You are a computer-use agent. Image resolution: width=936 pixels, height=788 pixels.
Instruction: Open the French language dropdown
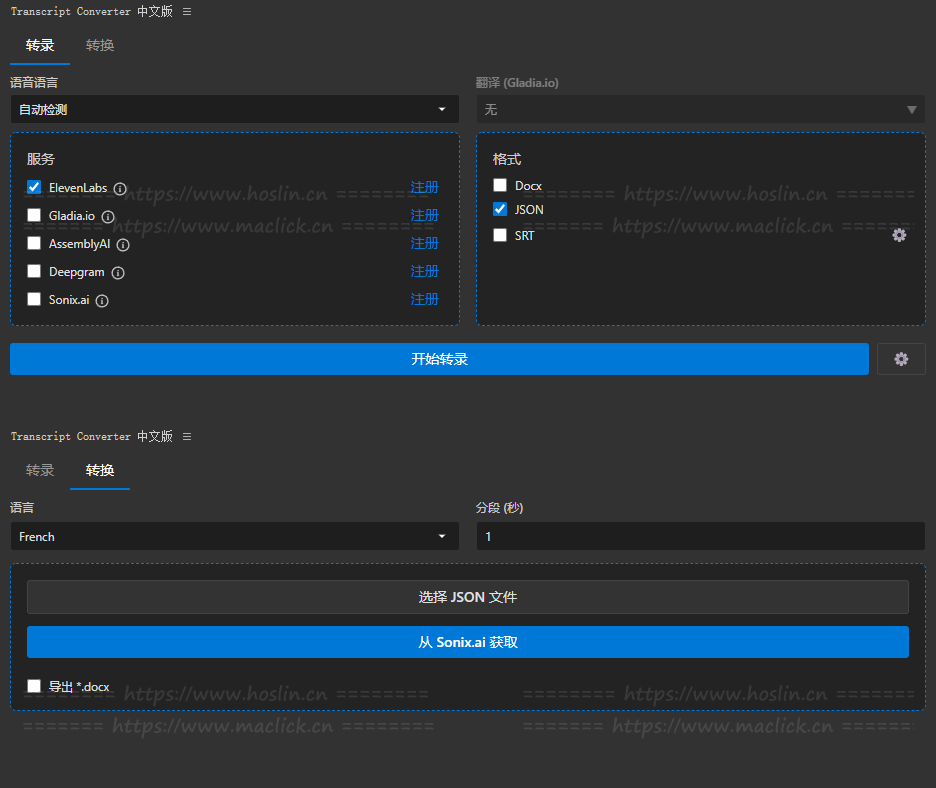pos(235,536)
